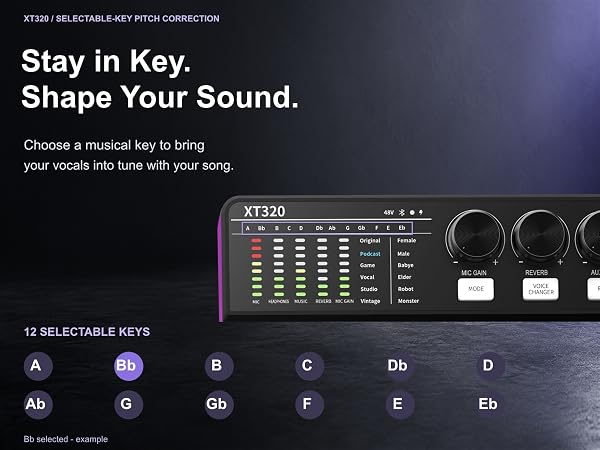The width and height of the screenshot is (600, 450).
Task: Click the minus sign under REVERB knob
Action: coord(521,262)
